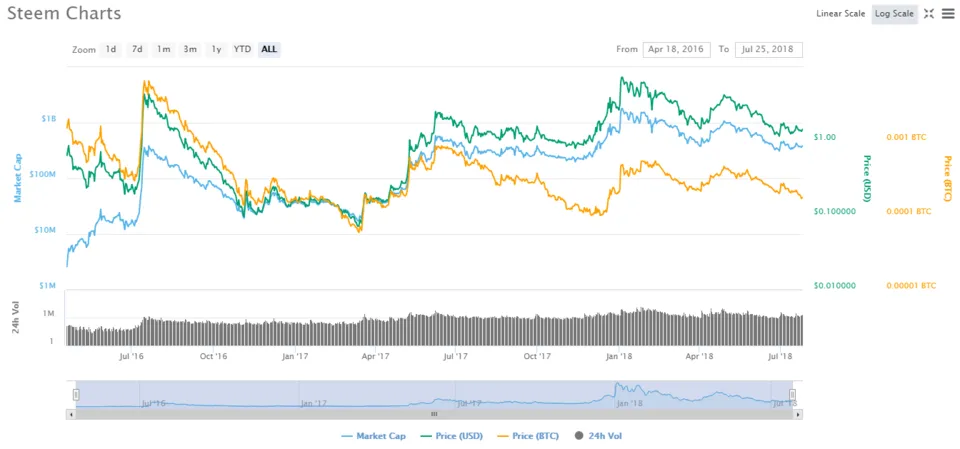Click the $1B axis label
This screenshot has width=960, height=449.
click(48, 119)
